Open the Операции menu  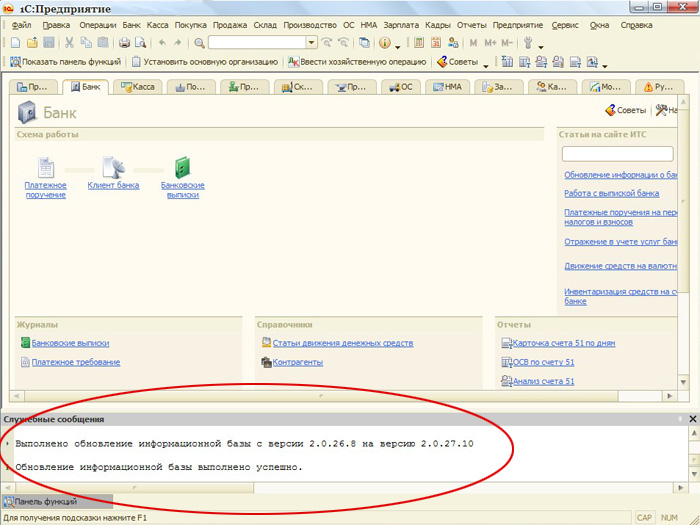pyautogui.click(x=97, y=25)
